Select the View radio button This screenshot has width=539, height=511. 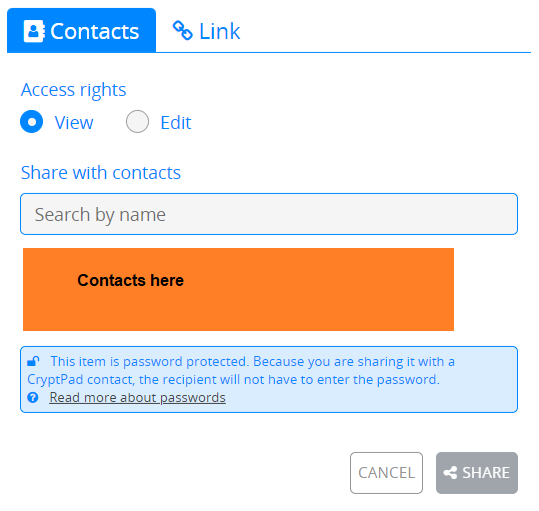(x=32, y=122)
